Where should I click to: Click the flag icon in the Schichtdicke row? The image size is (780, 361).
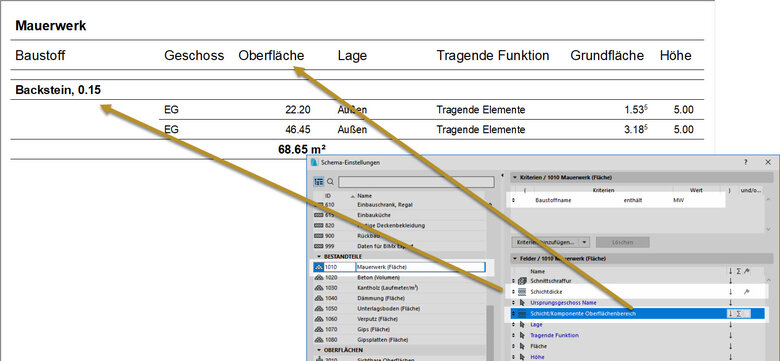(746, 292)
